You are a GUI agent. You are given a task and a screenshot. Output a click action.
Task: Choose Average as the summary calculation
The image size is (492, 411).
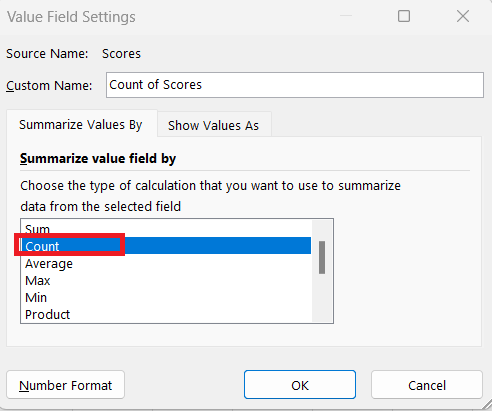pos(166,263)
